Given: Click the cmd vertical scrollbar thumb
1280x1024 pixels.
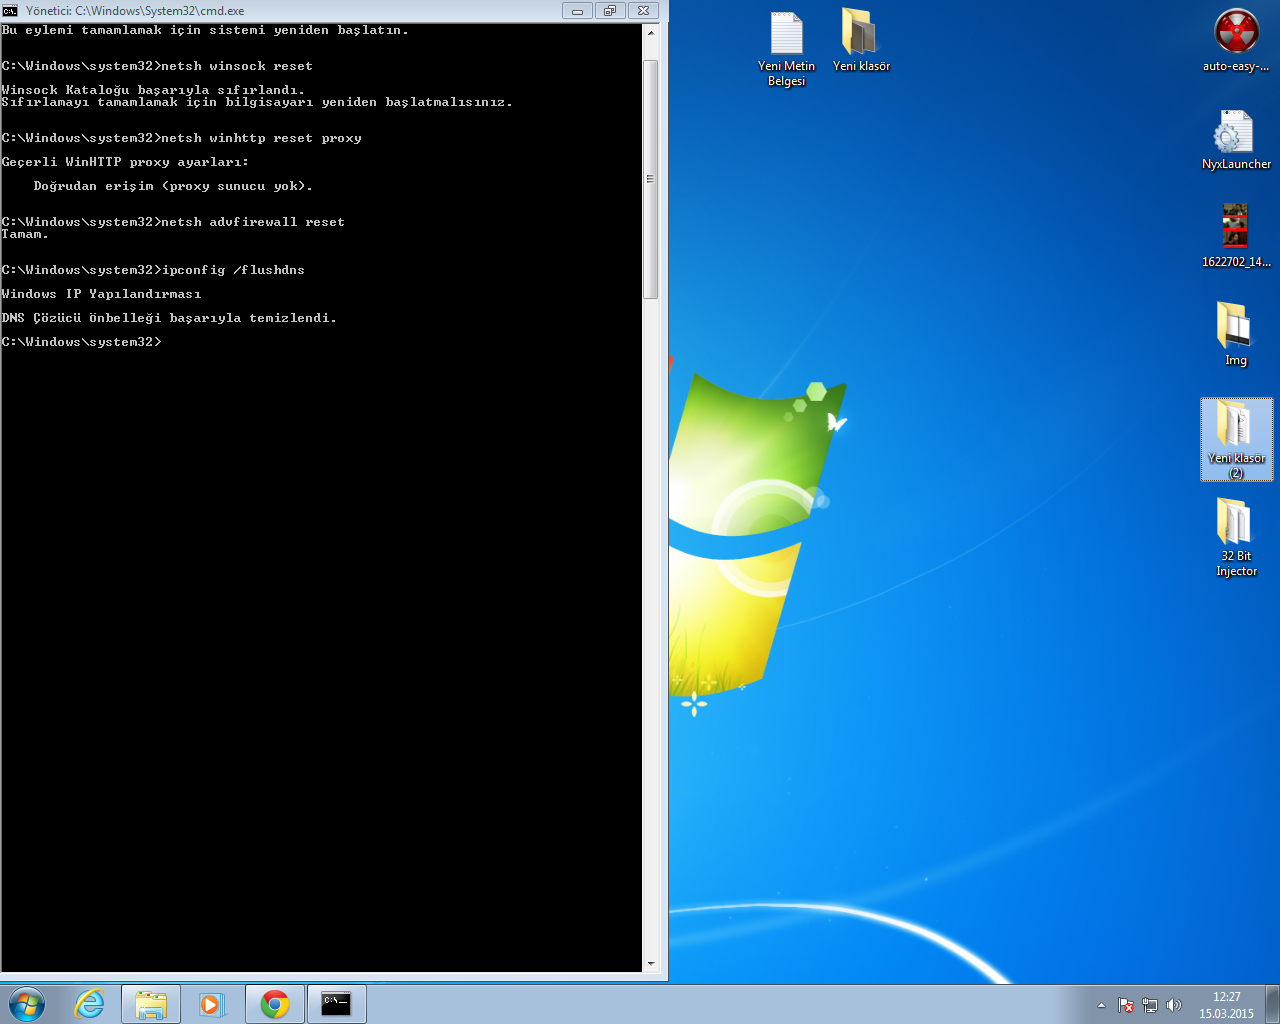Looking at the screenshot, I should pyautogui.click(x=651, y=179).
